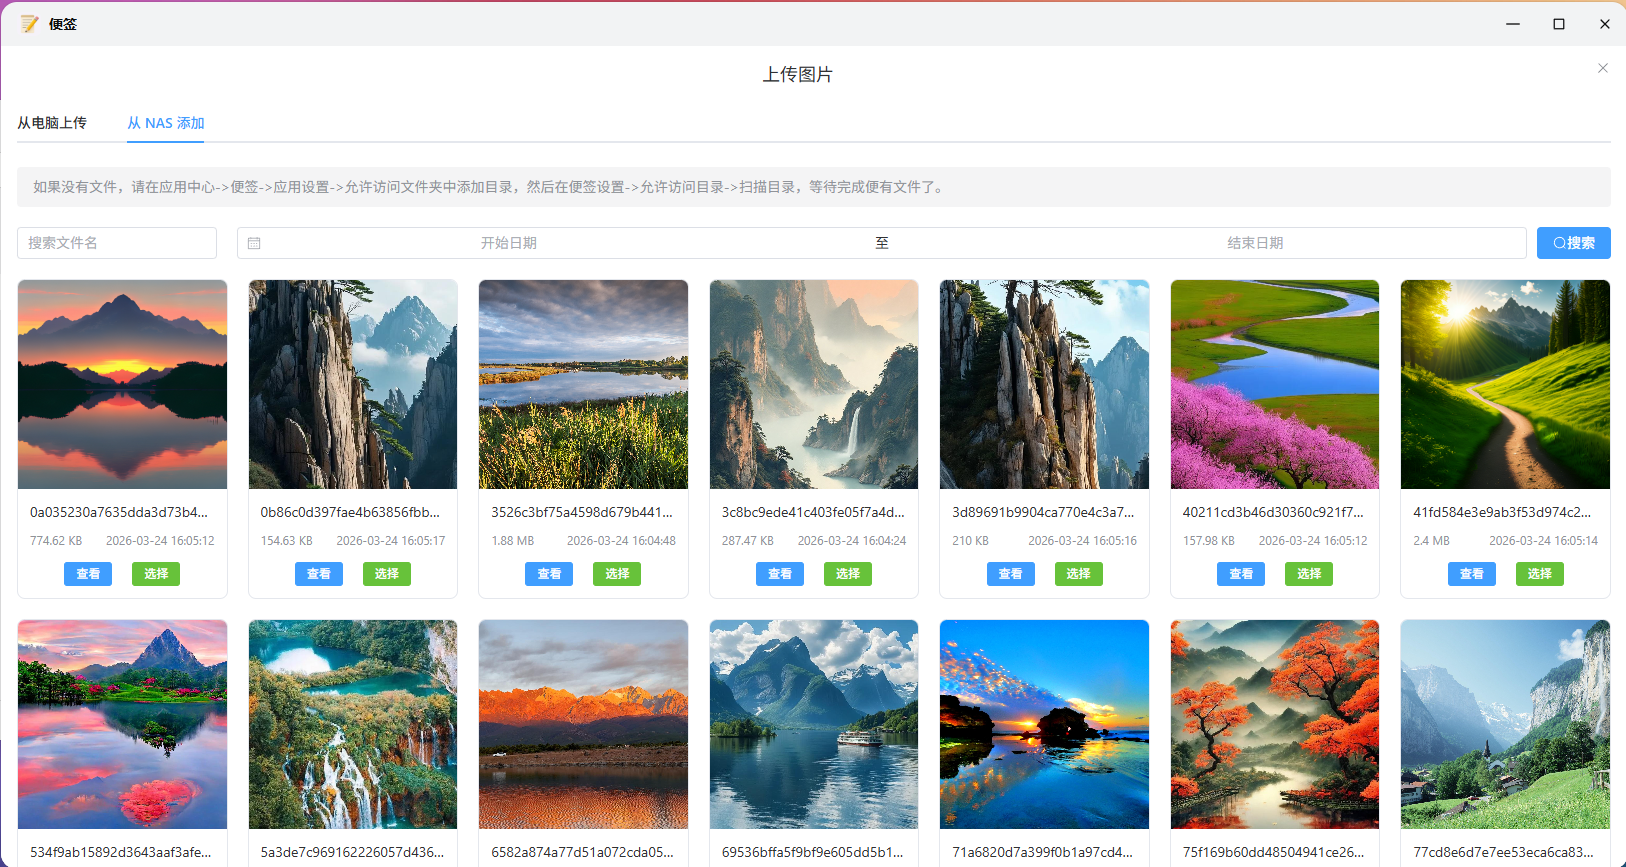The image size is (1626, 867).
Task: Maximize the 便签 window
Action: coord(1559,24)
